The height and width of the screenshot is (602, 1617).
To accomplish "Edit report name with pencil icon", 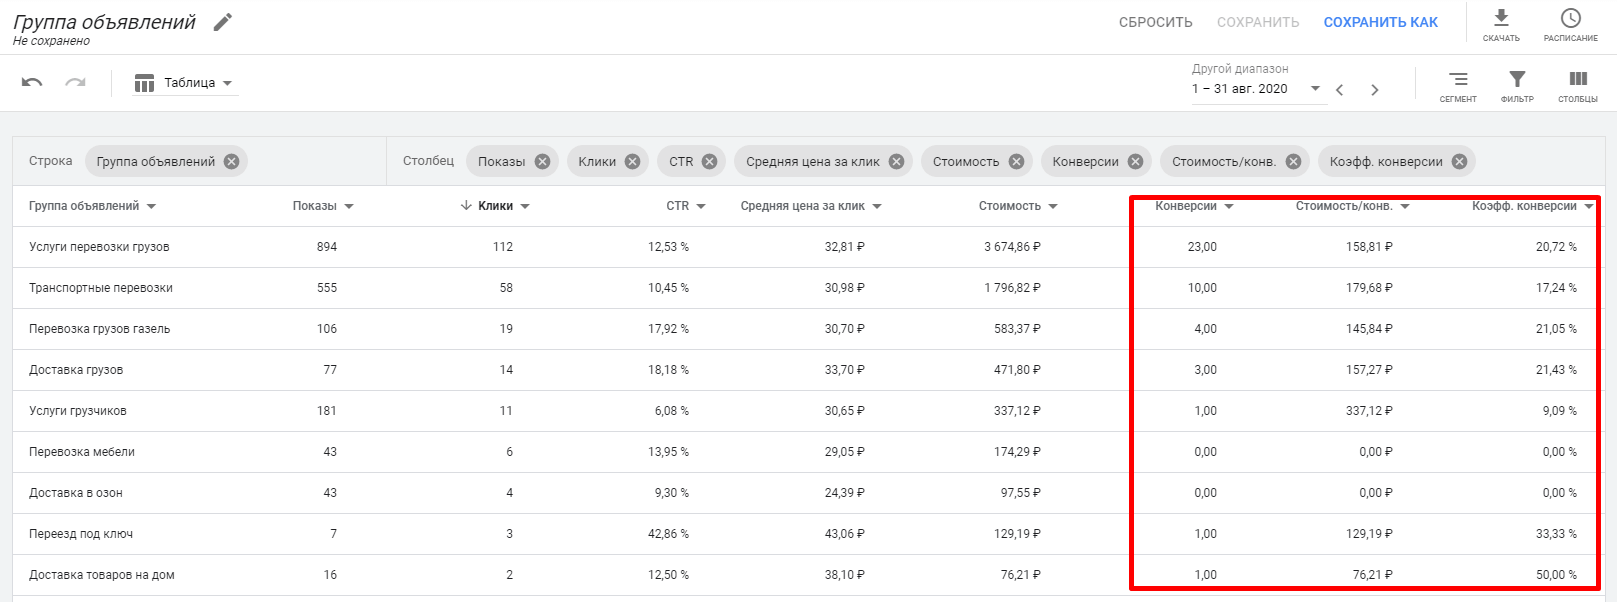I will click(223, 22).
